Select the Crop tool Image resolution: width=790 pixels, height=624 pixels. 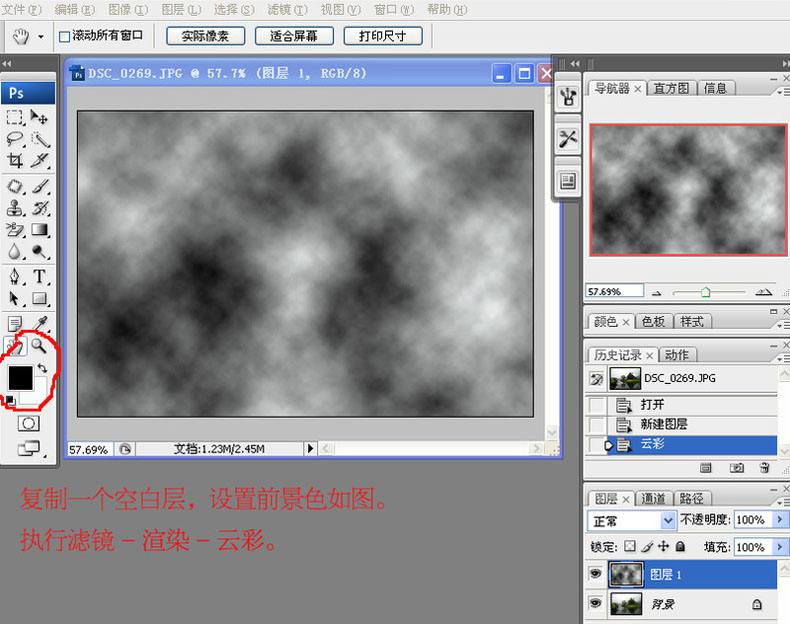click(15, 161)
